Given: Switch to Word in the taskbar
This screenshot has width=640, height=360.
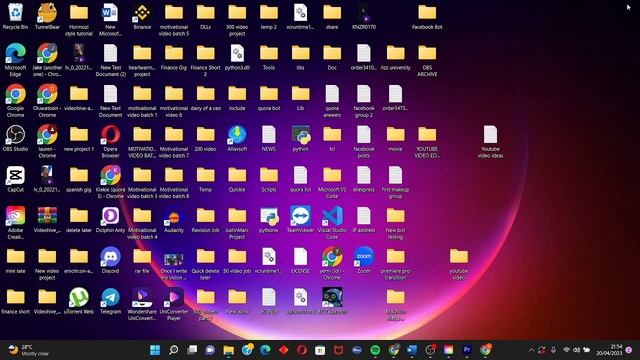Looking at the screenshot, I should point(412,350).
